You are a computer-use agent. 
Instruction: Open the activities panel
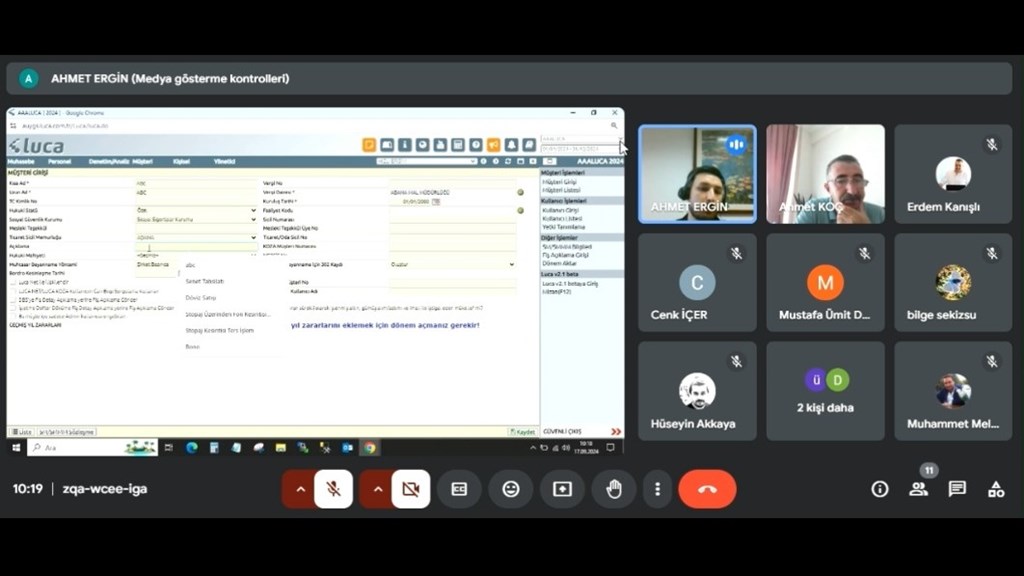[996, 489]
